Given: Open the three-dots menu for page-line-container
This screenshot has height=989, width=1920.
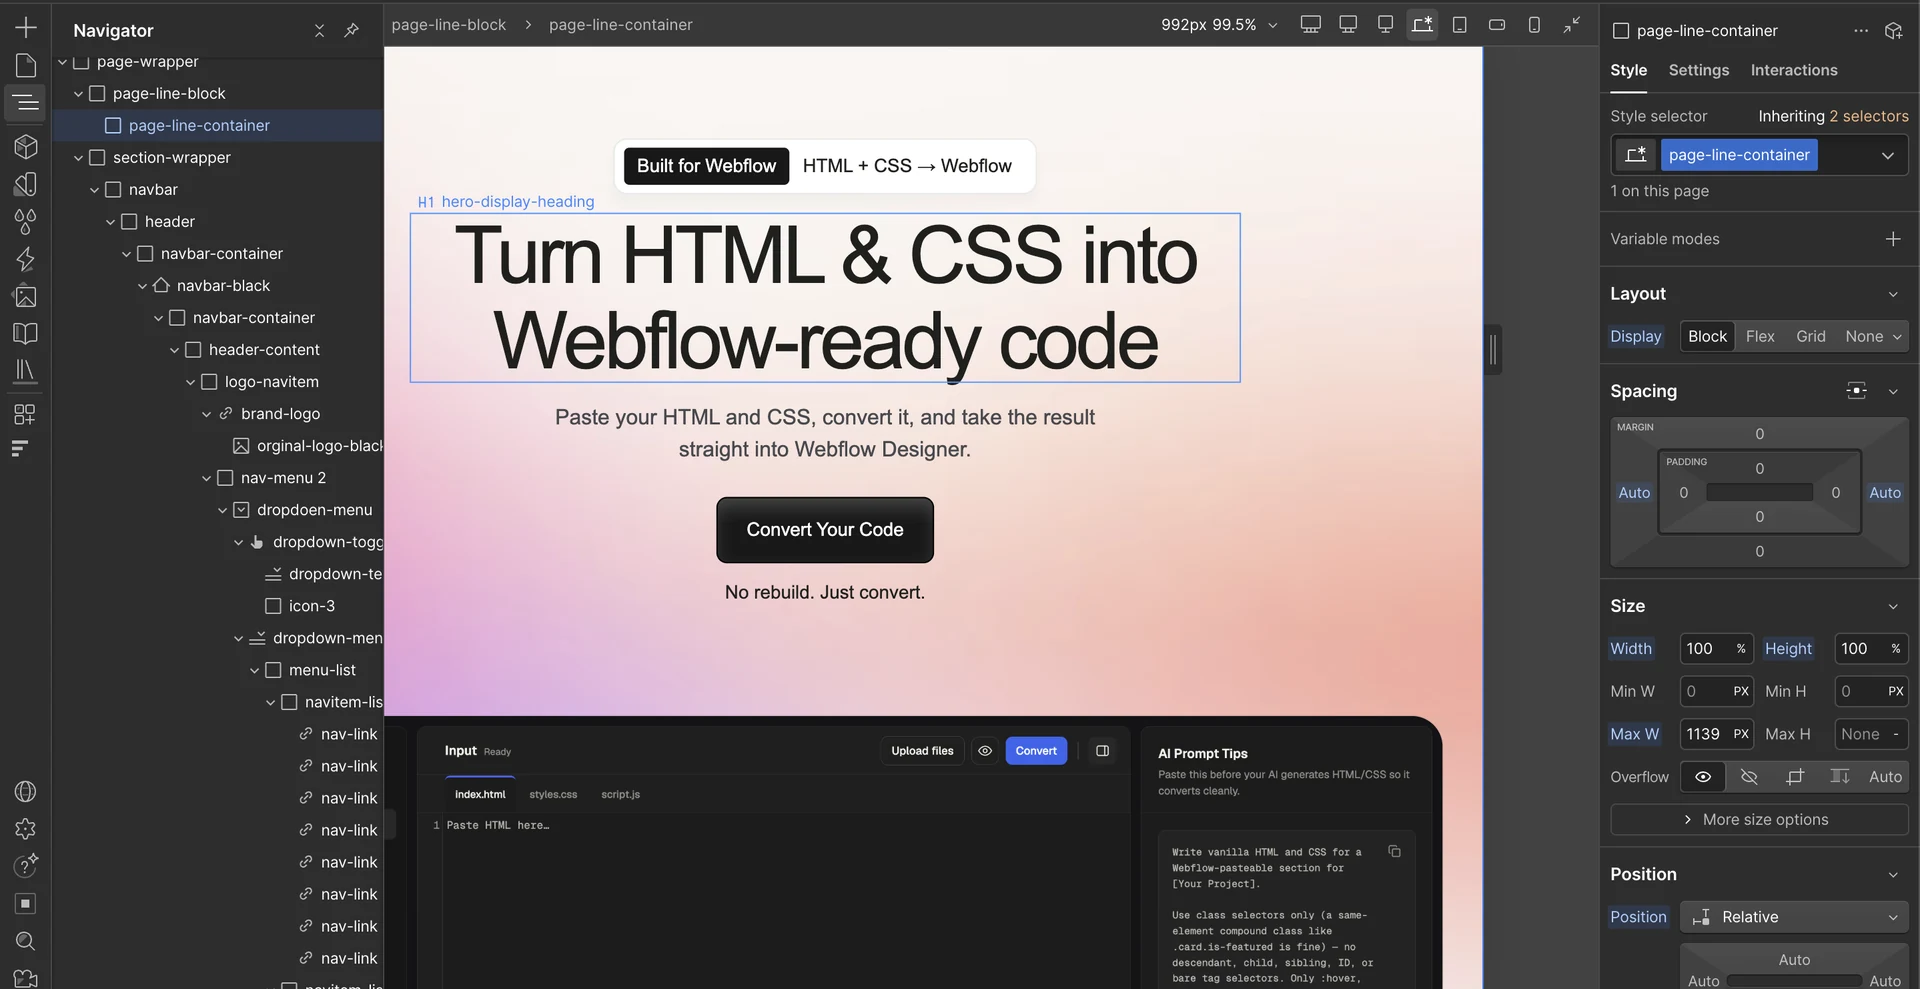Looking at the screenshot, I should pyautogui.click(x=1860, y=30).
